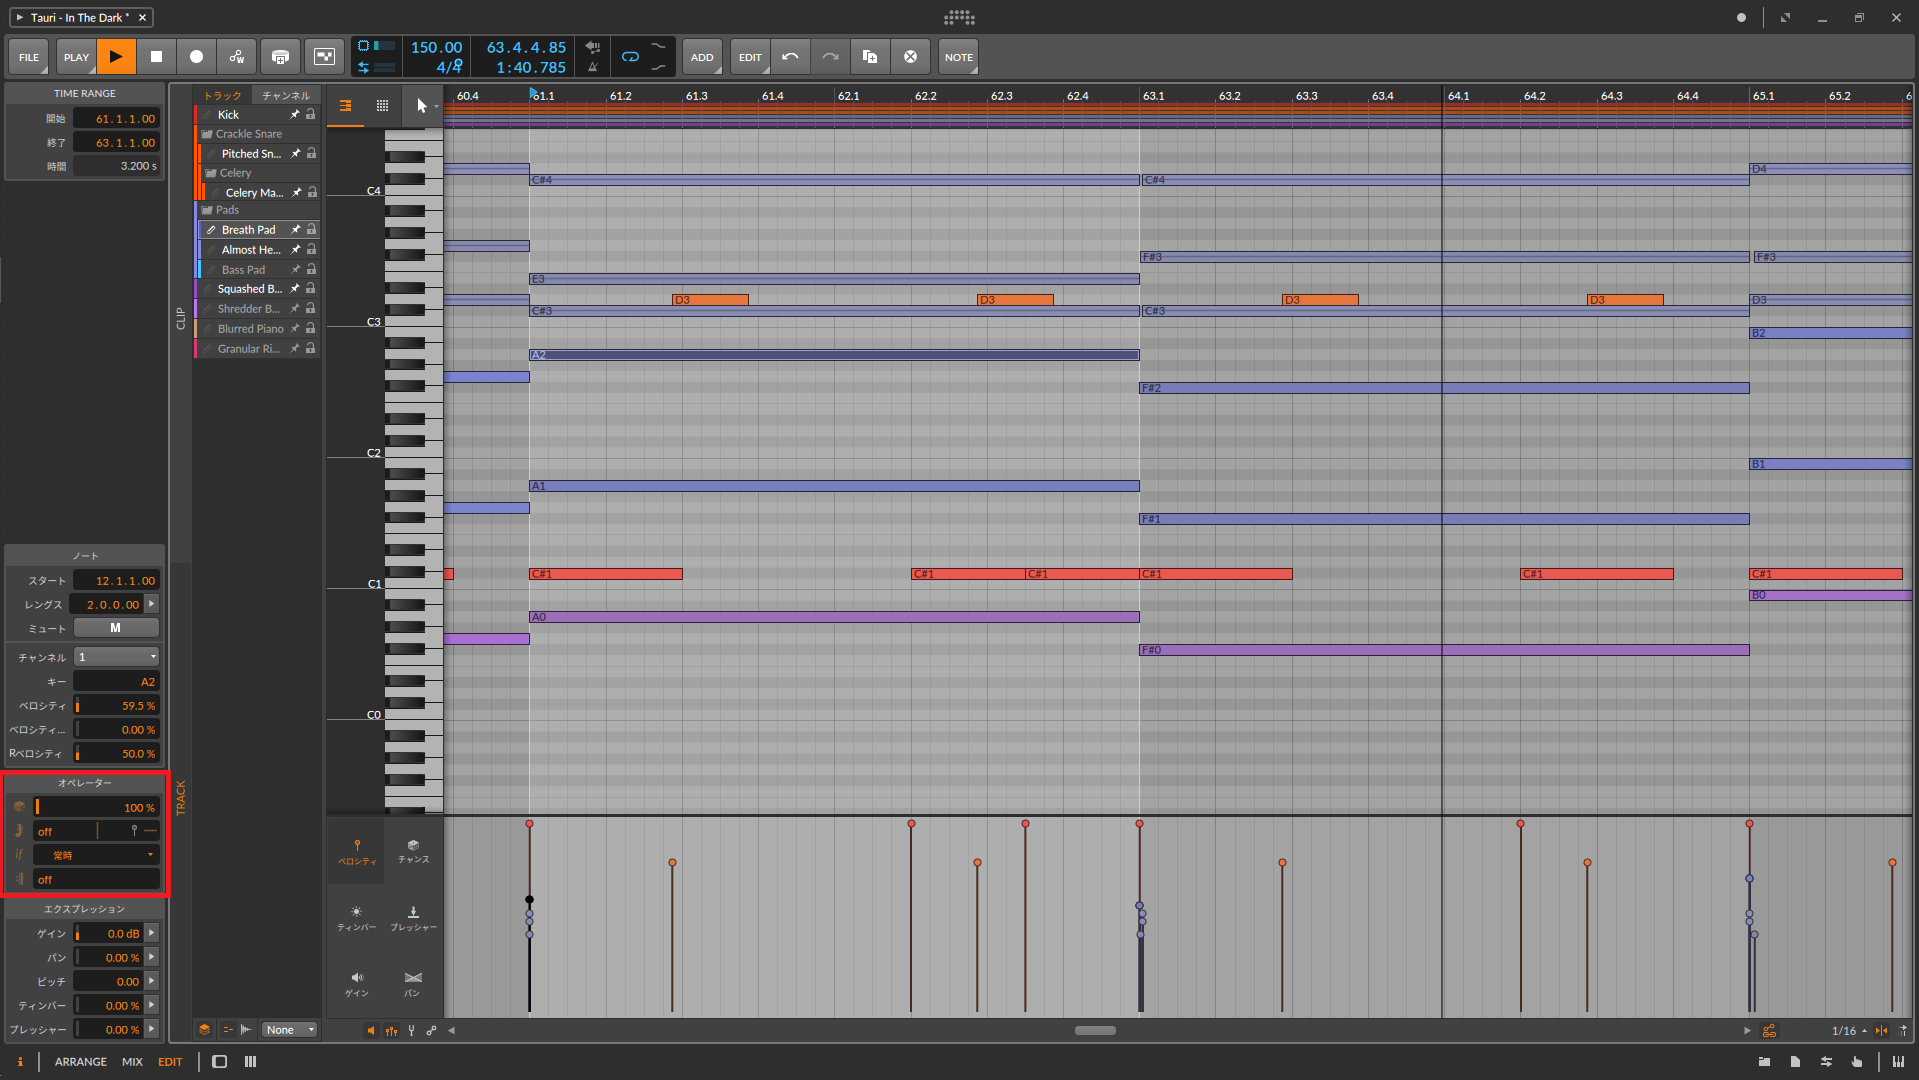This screenshot has height=1080, width=1919.
Task: Switch to ARRANGE view
Action: [81, 1062]
